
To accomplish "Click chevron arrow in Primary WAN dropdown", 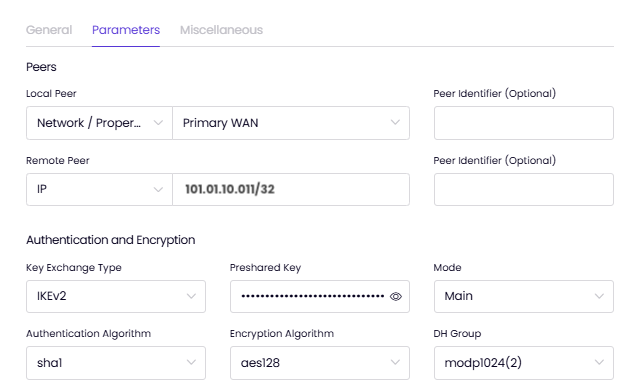I will click(395, 123).
